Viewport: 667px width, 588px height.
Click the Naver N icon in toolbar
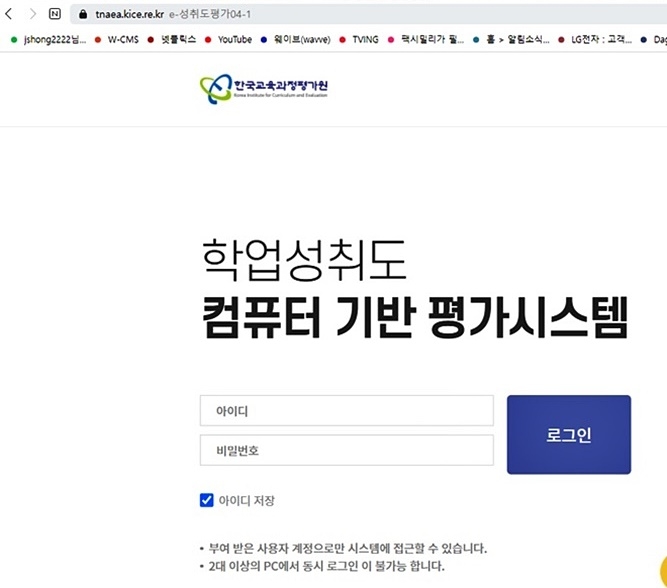coord(55,15)
